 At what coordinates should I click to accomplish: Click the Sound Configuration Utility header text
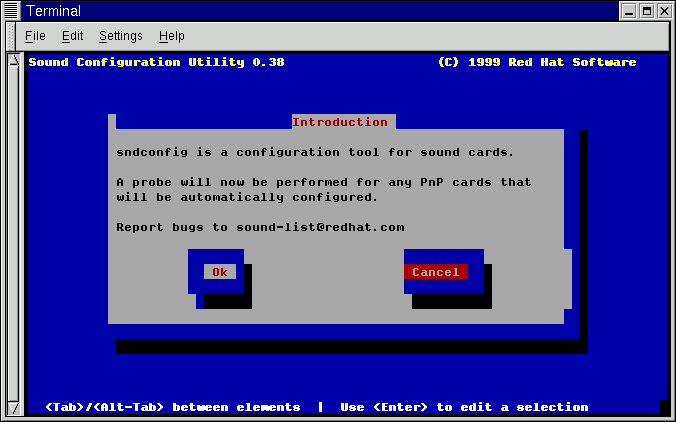(x=156, y=62)
